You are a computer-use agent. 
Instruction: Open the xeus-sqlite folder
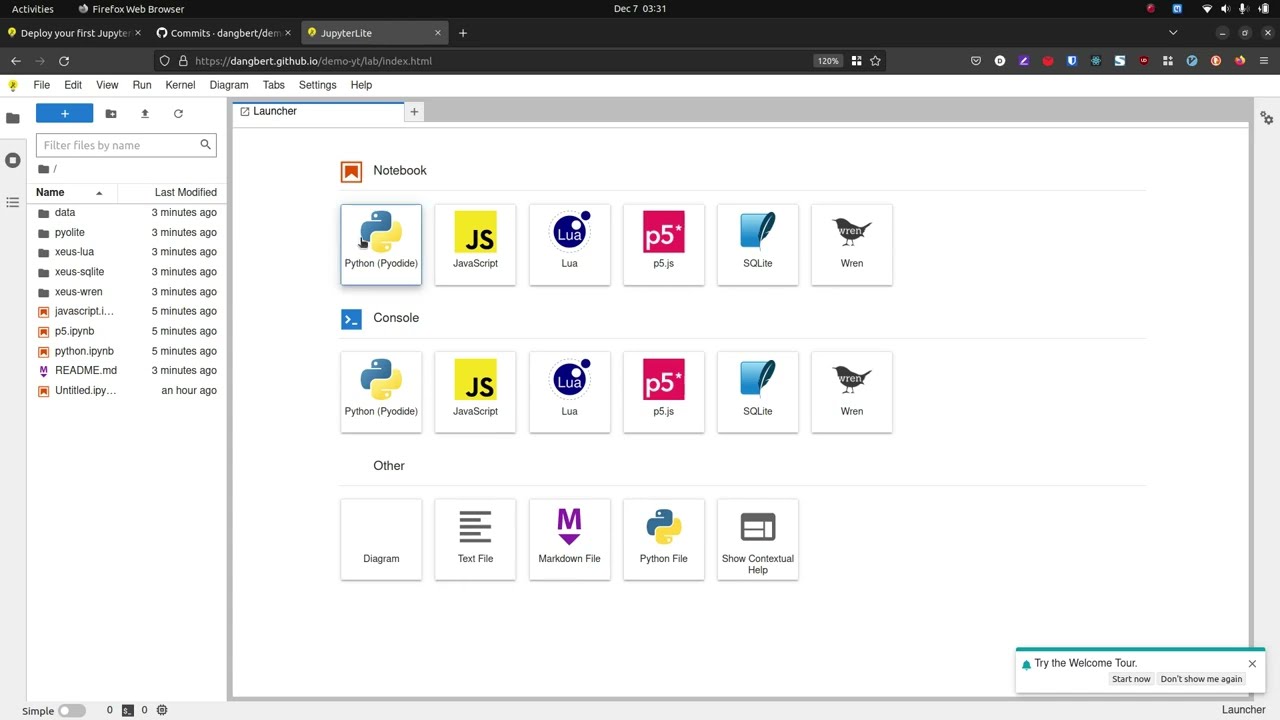click(x=126, y=272)
